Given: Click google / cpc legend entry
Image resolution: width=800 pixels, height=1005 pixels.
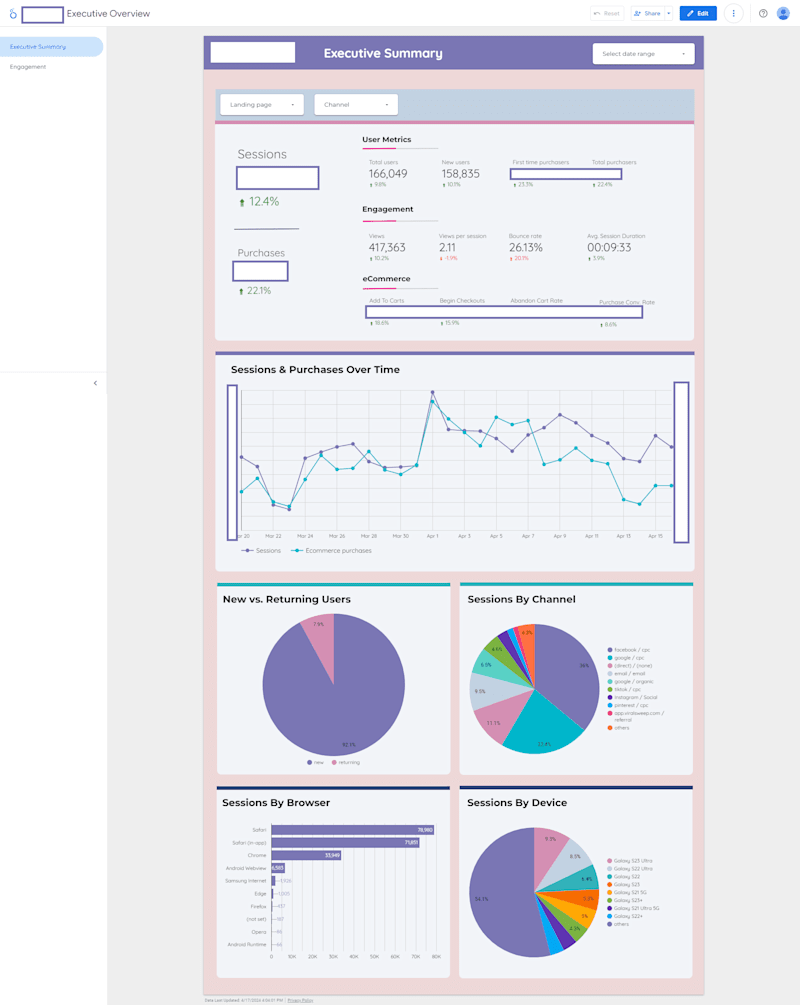Looking at the screenshot, I should pyautogui.click(x=626, y=658).
